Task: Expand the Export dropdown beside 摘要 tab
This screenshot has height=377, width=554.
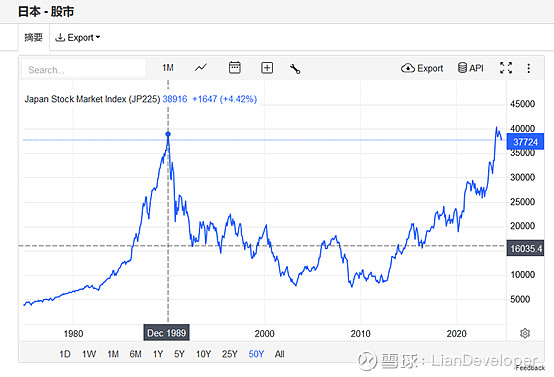Action: (78, 37)
